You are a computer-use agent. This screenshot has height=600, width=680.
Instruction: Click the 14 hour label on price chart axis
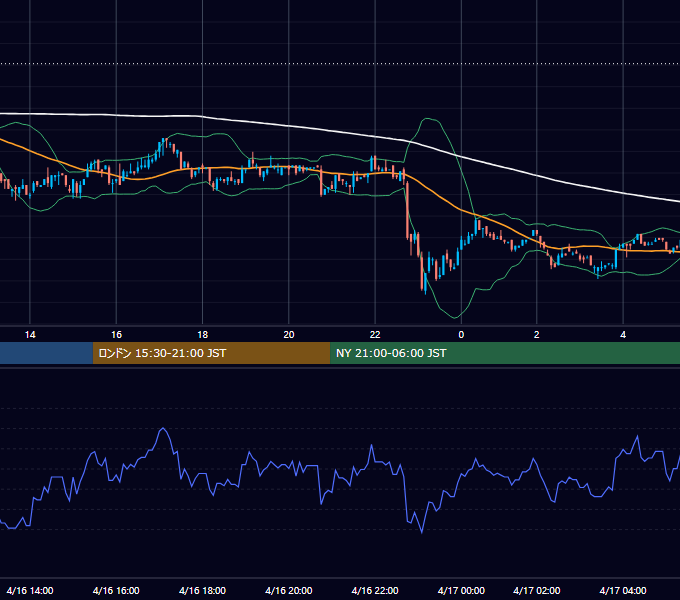pyautogui.click(x=30, y=335)
